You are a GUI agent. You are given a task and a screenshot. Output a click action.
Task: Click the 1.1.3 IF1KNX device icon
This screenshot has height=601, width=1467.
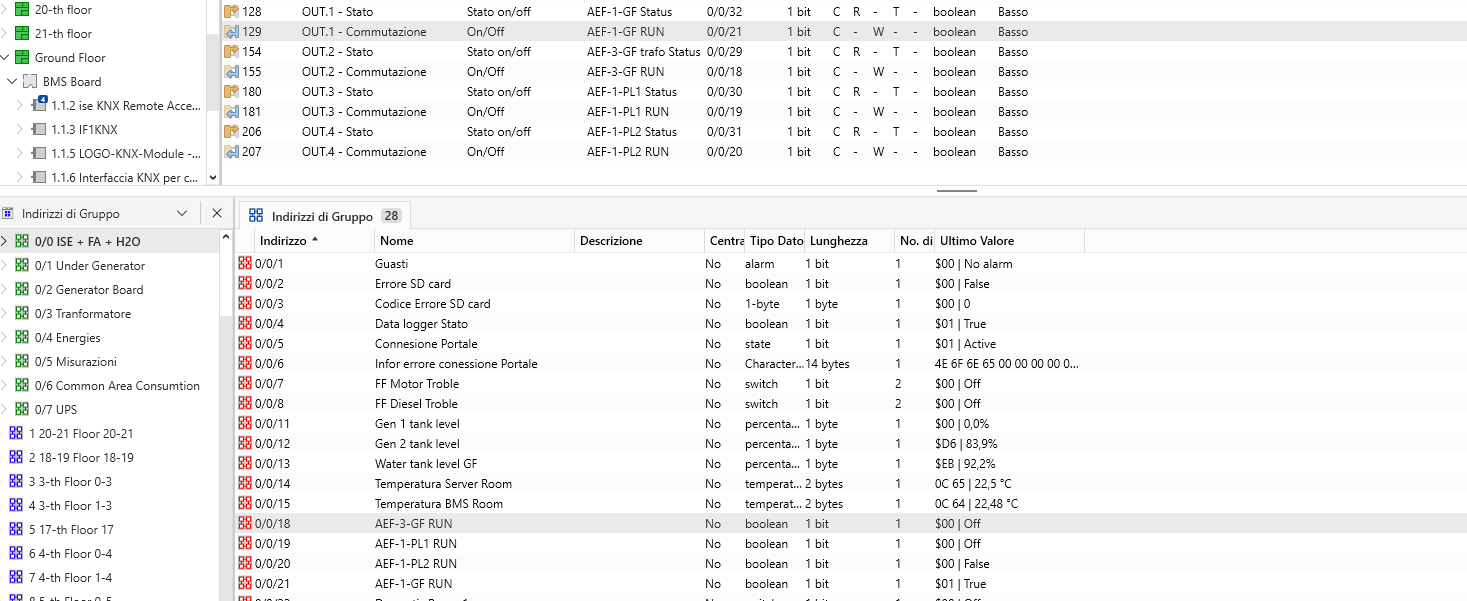[40, 130]
